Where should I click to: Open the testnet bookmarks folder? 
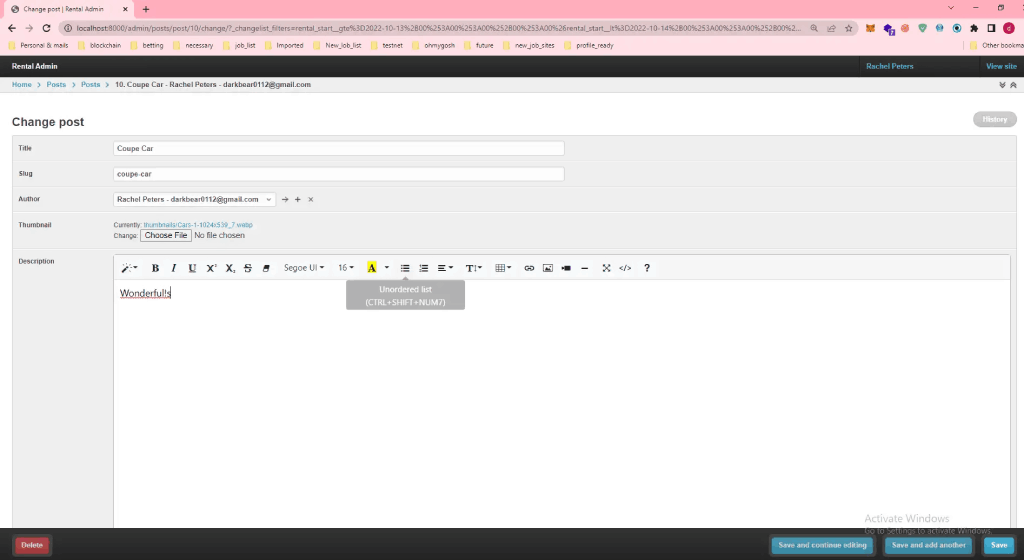point(387,46)
